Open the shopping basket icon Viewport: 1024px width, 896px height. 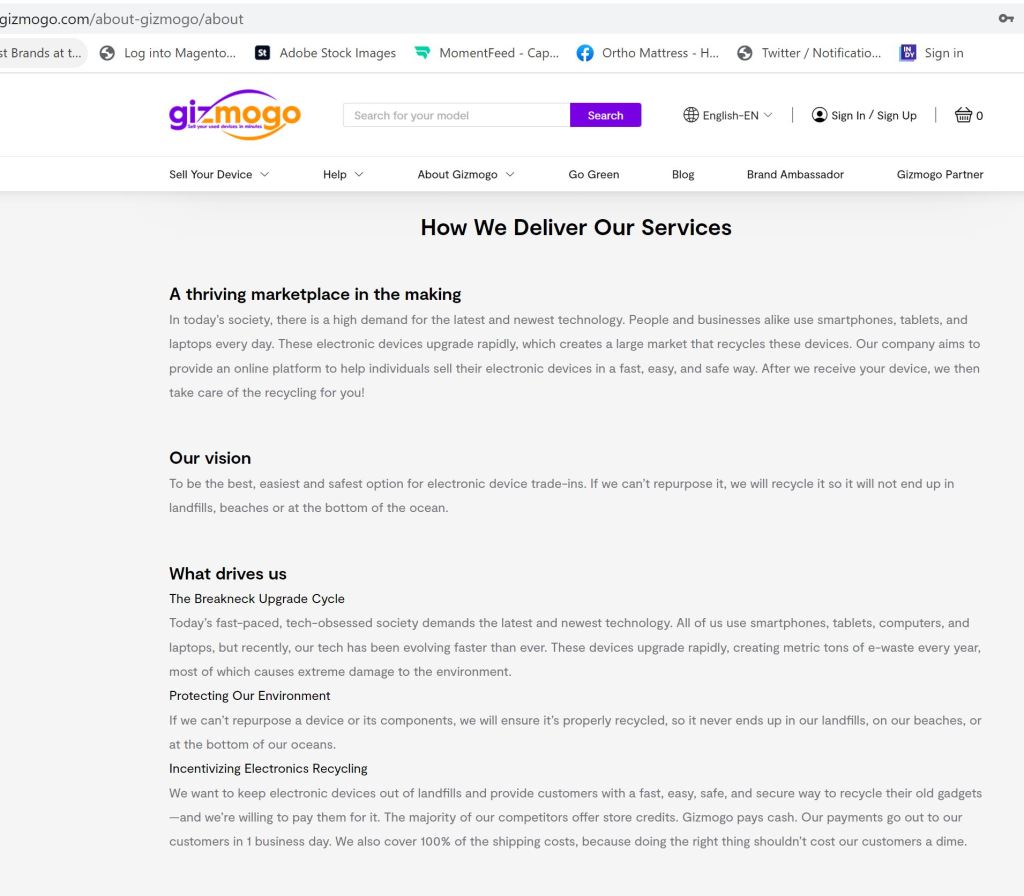pos(963,115)
